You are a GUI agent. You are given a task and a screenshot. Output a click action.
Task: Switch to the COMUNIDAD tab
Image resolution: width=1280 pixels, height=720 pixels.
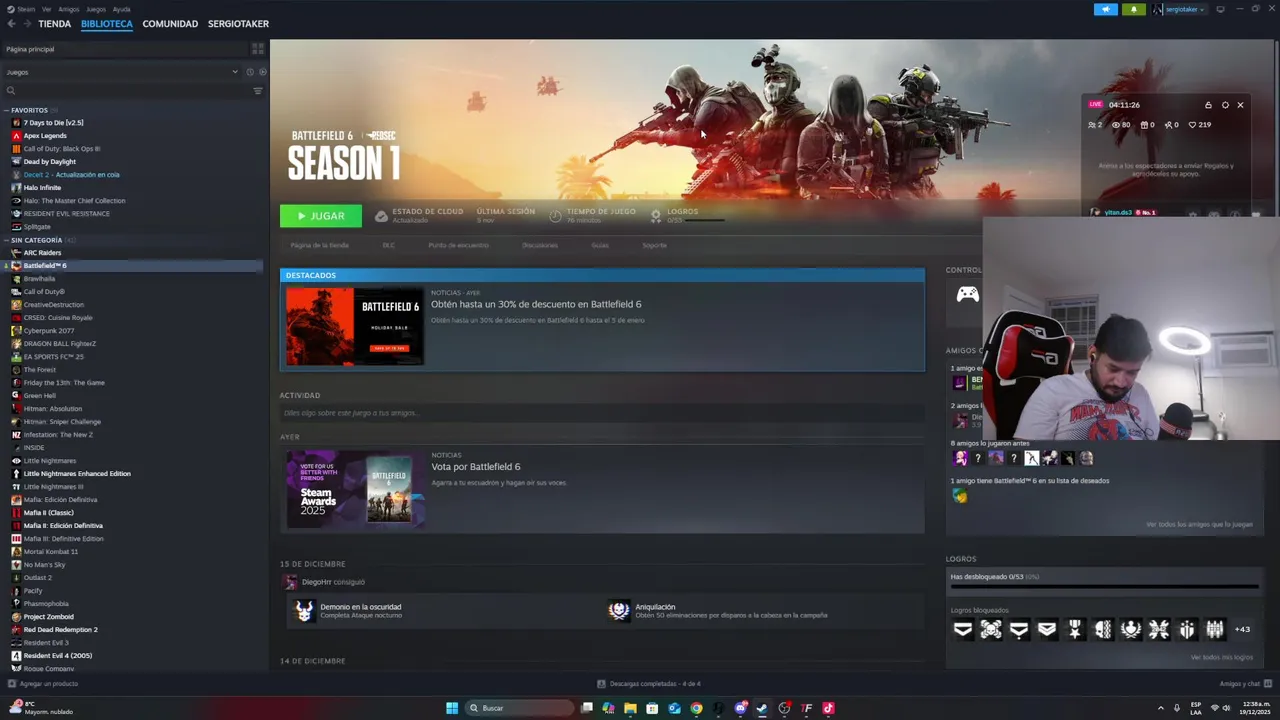(170, 24)
